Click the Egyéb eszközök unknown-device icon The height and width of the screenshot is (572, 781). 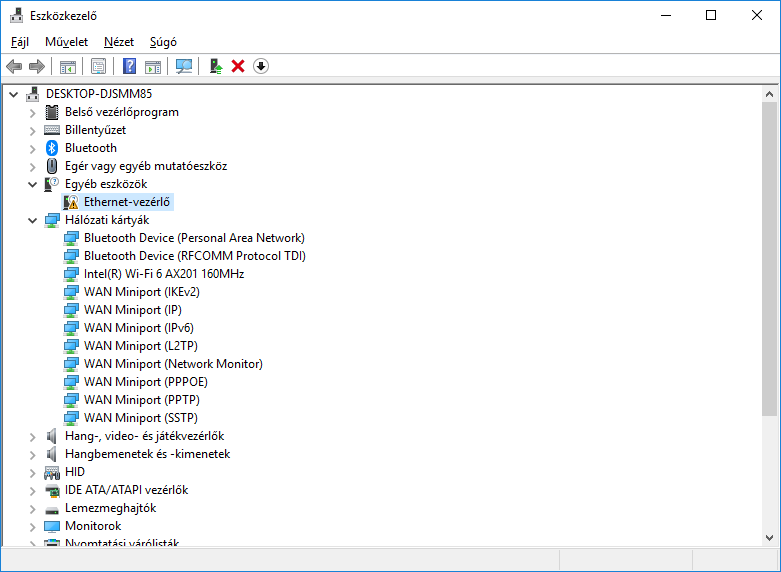pyautogui.click(x=51, y=184)
